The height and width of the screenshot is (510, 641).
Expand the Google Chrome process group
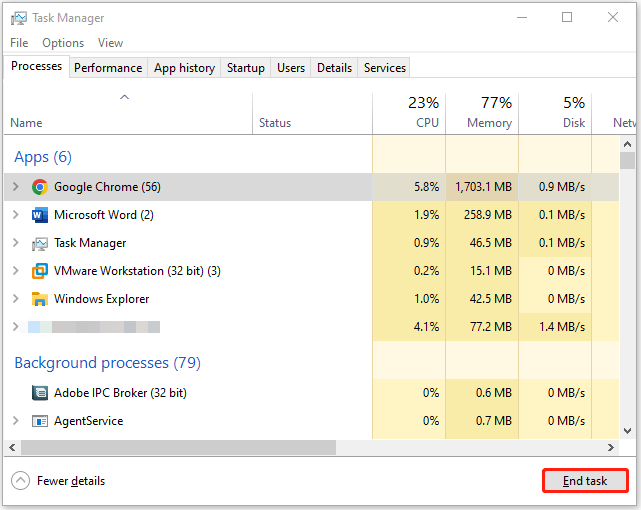point(15,187)
